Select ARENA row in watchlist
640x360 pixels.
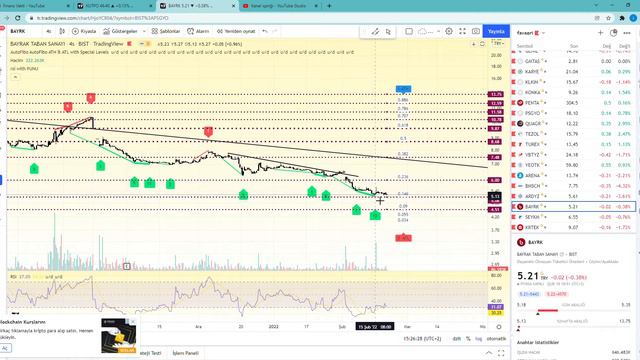(573, 176)
